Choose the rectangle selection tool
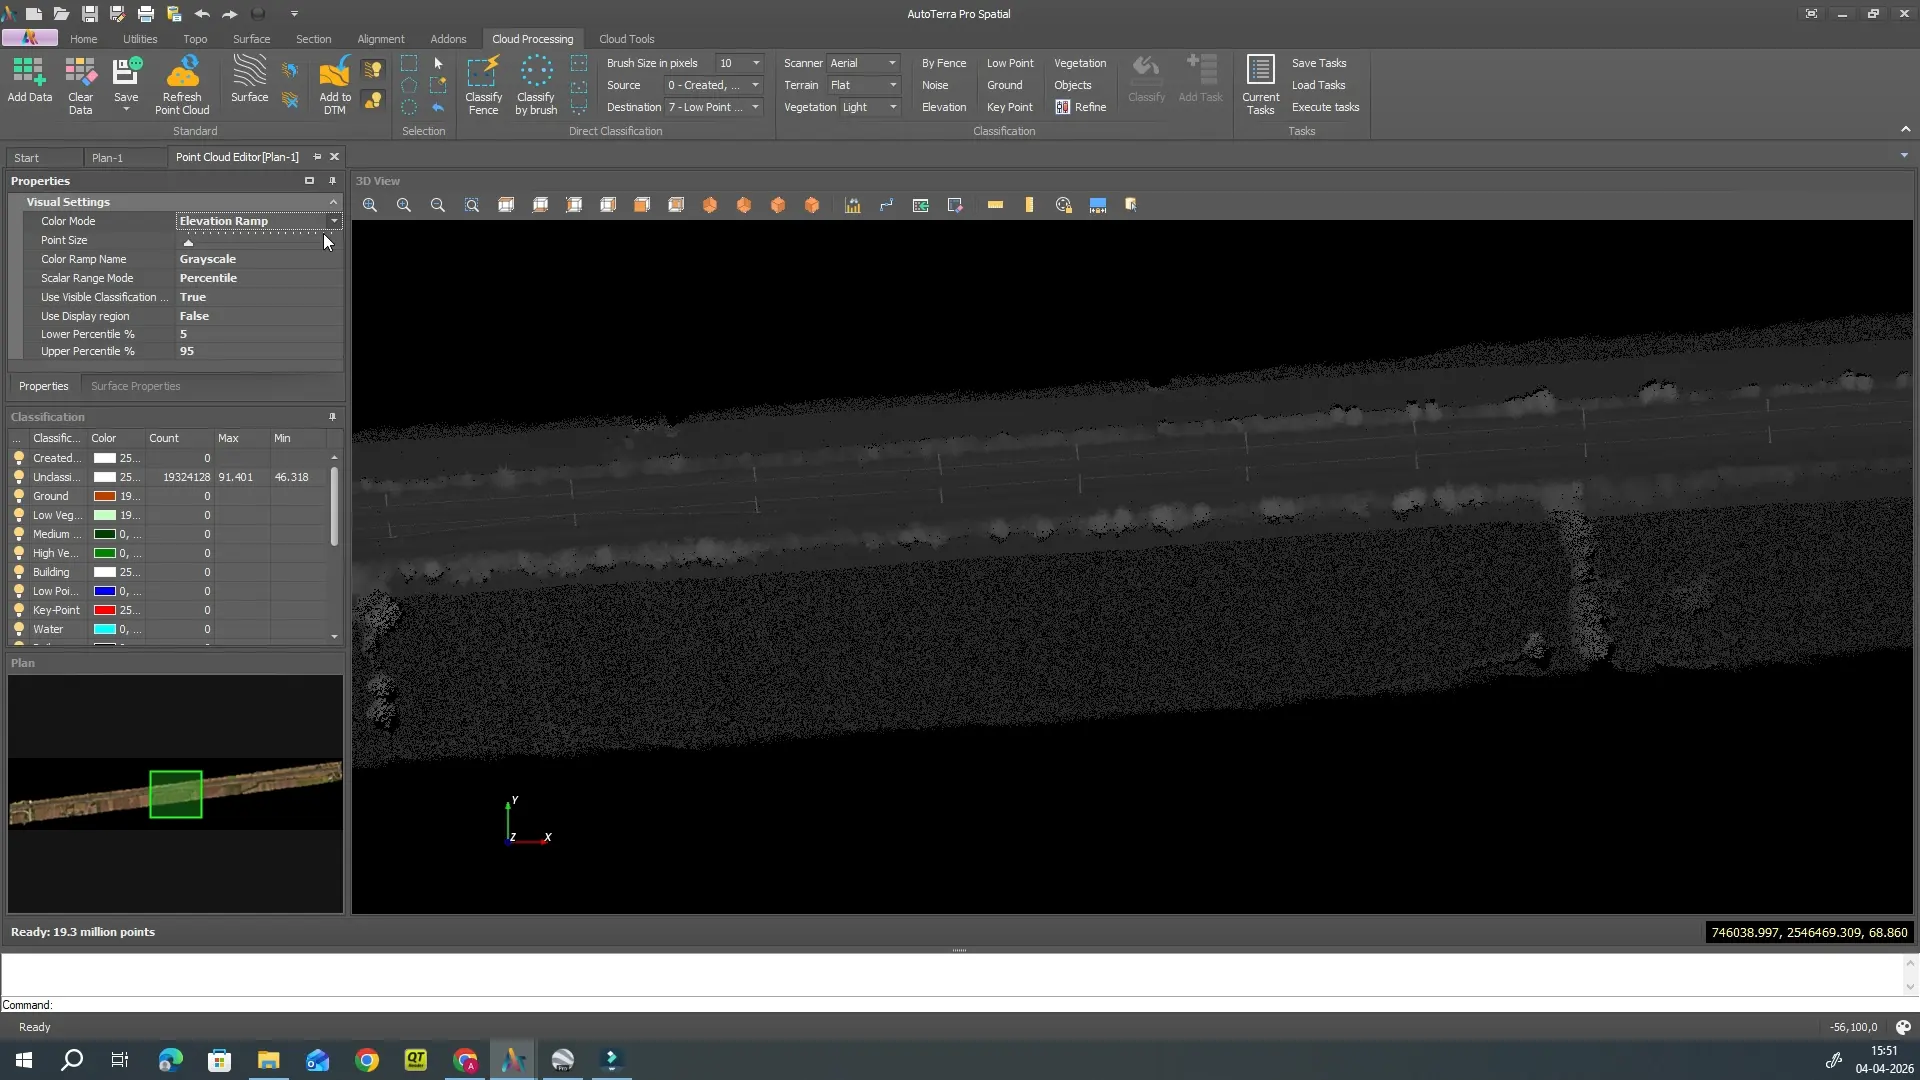 pos(409,63)
